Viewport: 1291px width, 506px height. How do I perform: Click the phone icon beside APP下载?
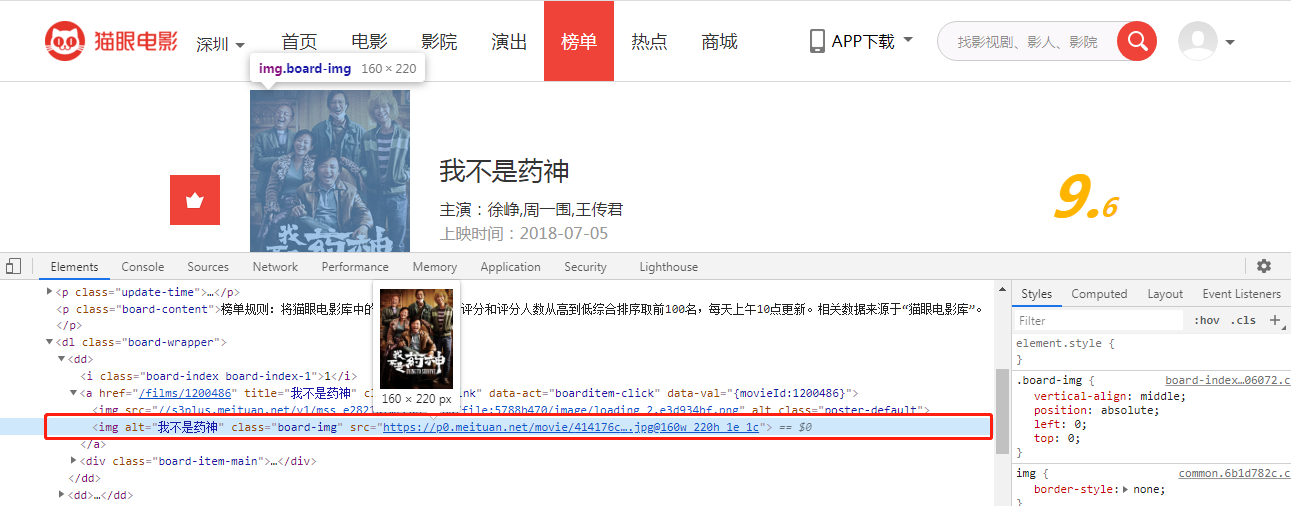(x=816, y=41)
